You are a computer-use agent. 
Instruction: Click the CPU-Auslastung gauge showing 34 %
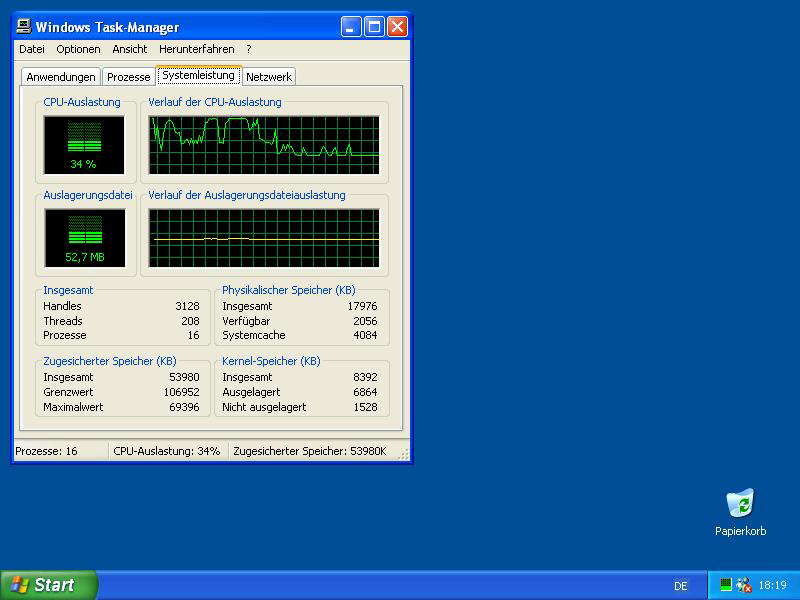pyautogui.click(x=83, y=145)
